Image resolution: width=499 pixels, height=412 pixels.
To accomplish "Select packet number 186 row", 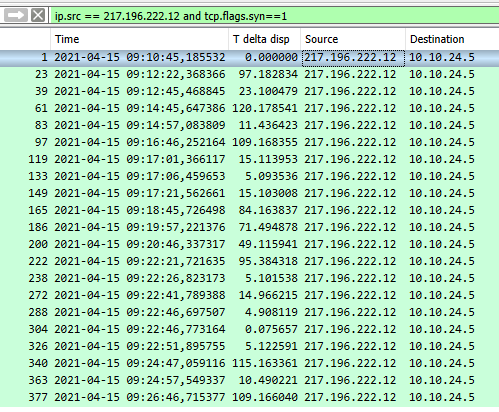I will coord(249,227).
